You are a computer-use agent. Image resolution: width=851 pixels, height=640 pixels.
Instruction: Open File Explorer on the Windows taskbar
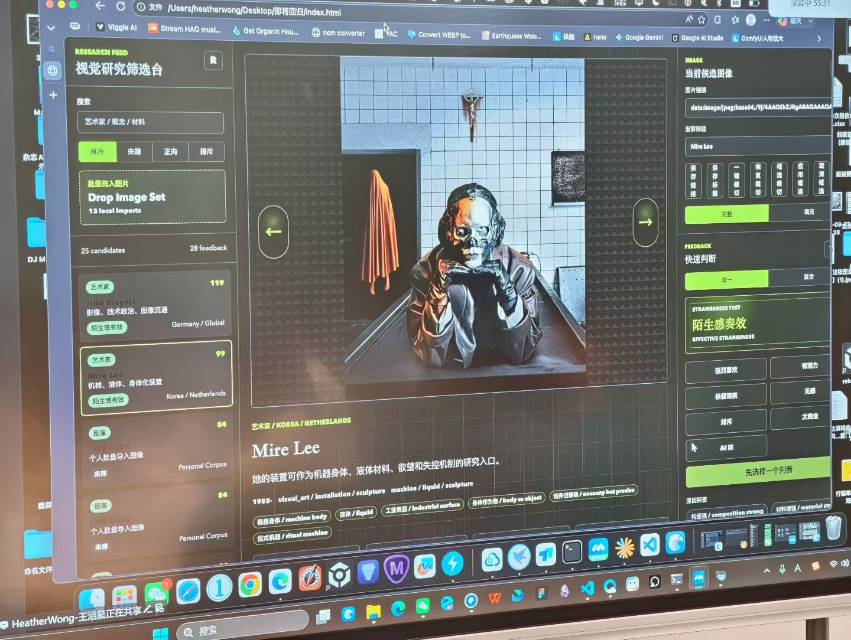(373, 612)
